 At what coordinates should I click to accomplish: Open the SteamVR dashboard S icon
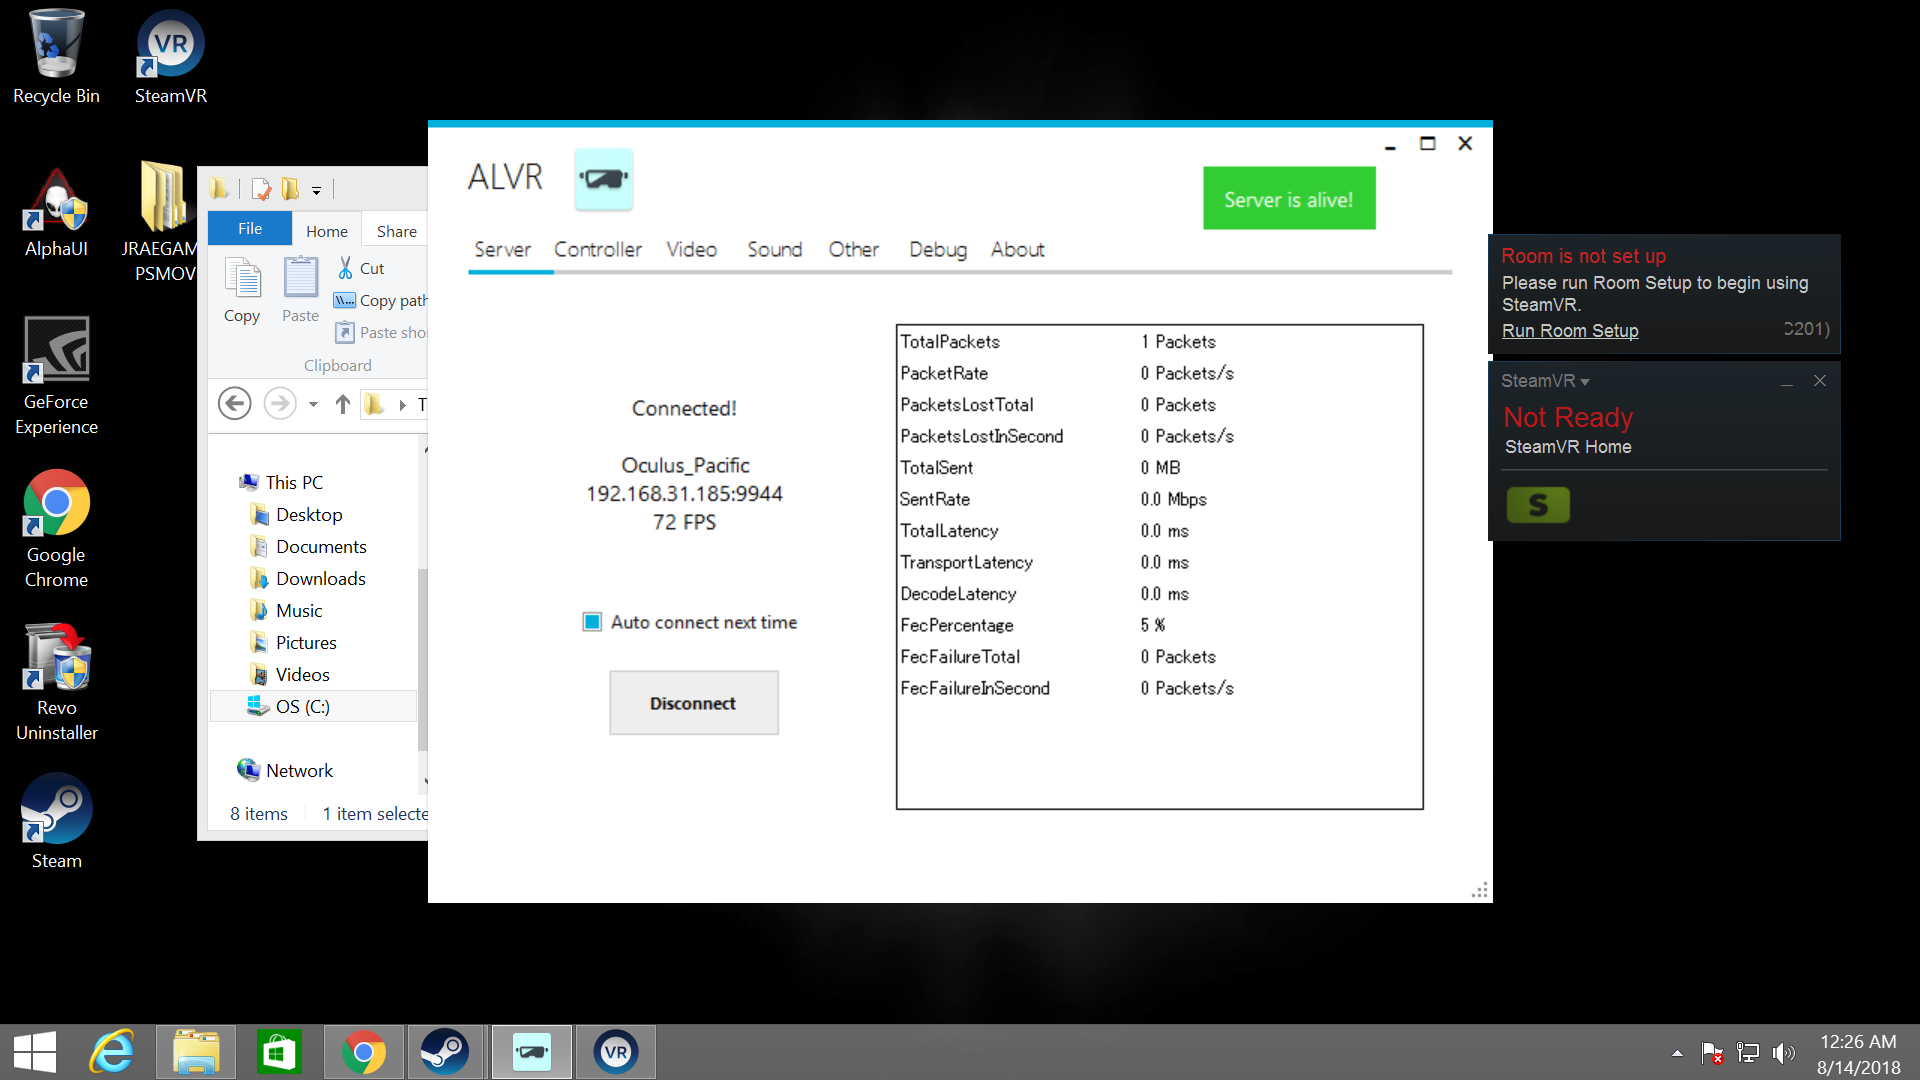point(1538,505)
